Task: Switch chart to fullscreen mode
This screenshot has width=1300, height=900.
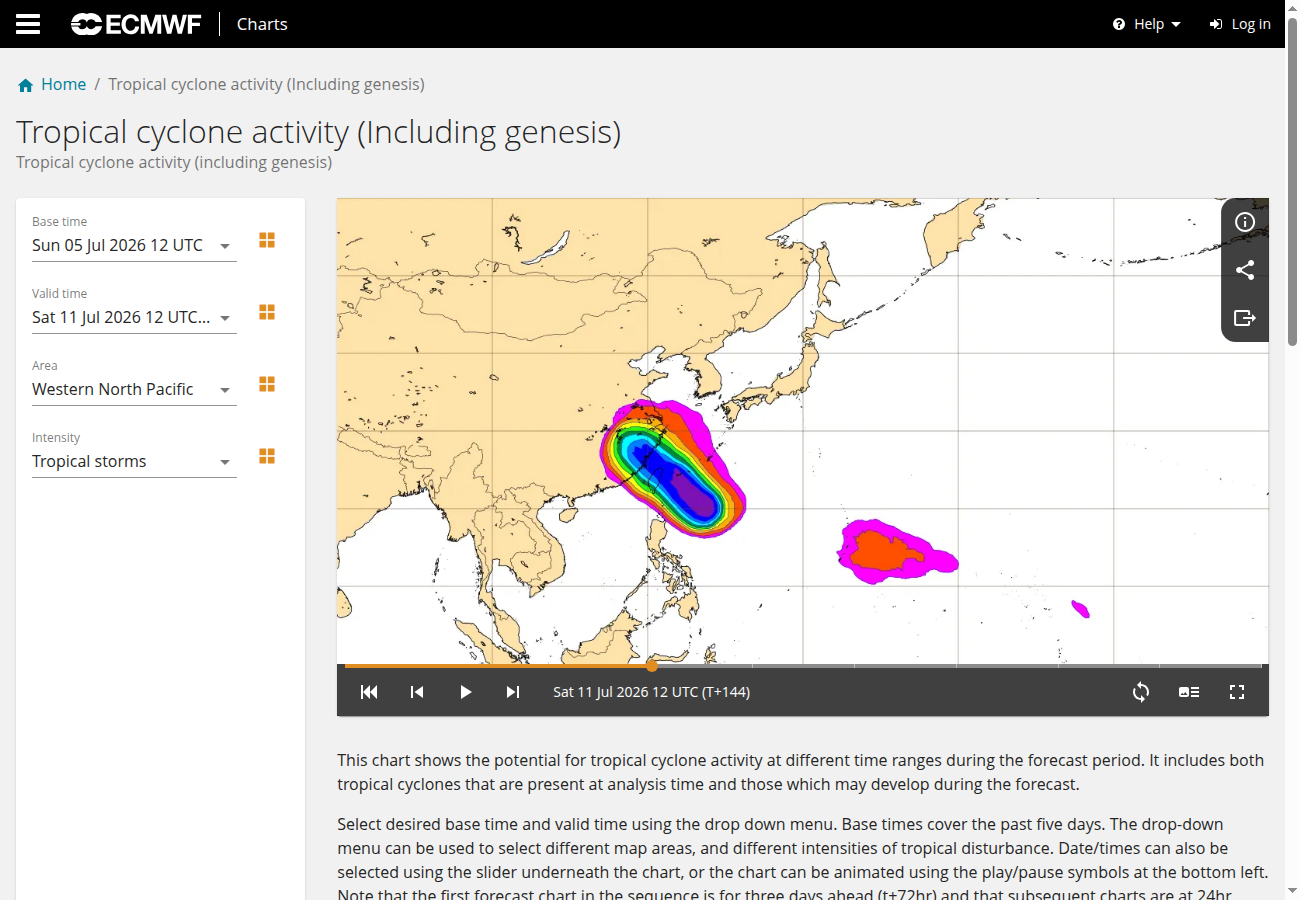Action: [1237, 692]
